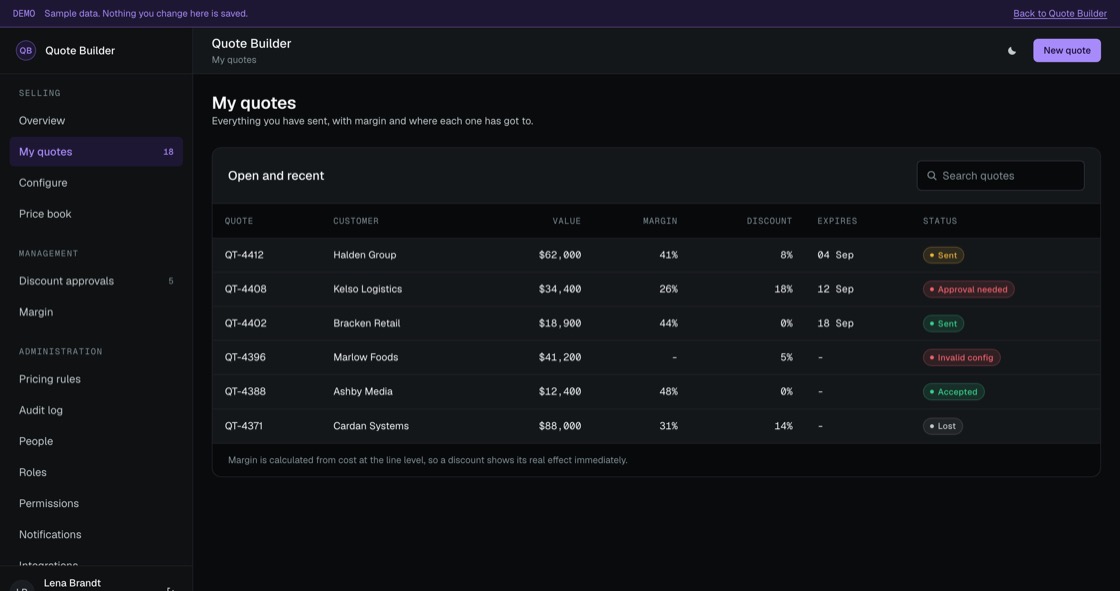Click the Expires column header
This screenshot has height=591, width=1120.
(x=837, y=221)
